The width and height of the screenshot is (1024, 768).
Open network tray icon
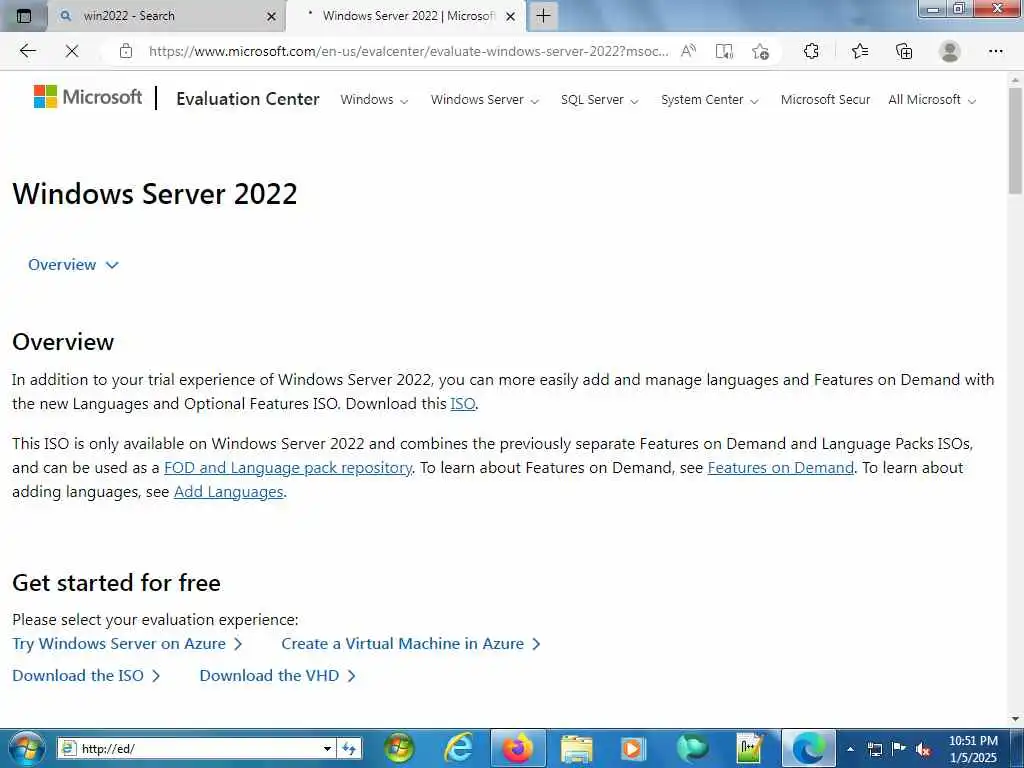coord(874,749)
